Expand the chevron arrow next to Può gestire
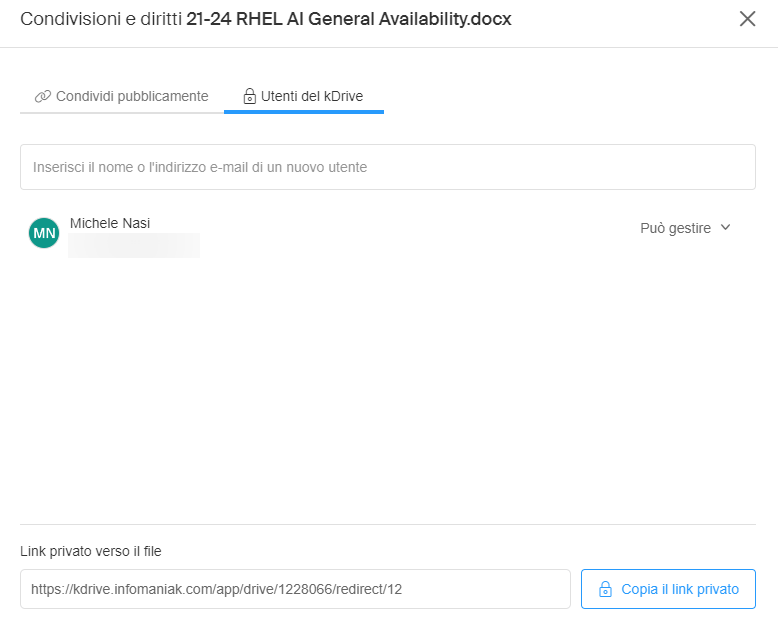This screenshot has width=778, height=627. click(x=726, y=228)
